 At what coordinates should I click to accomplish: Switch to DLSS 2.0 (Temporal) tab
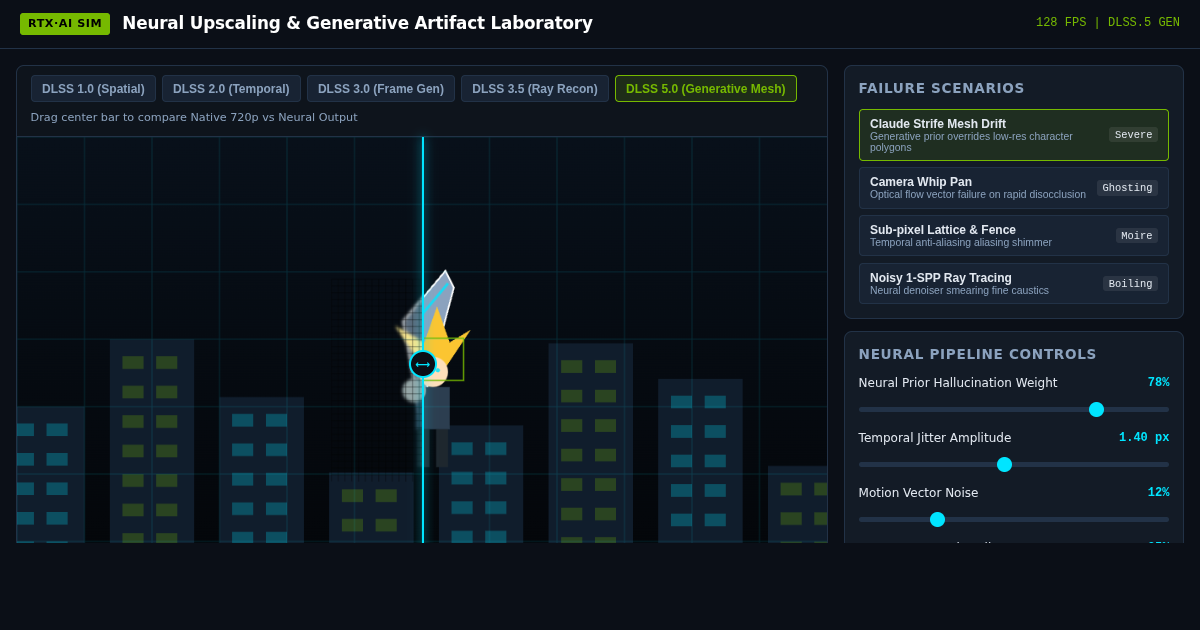(x=231, y=89)
